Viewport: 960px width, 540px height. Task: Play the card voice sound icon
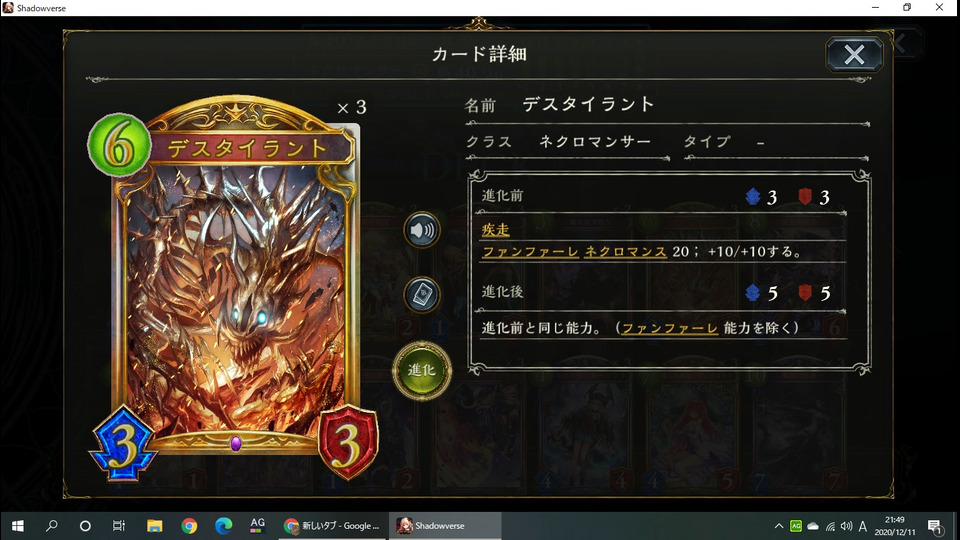(x=422, y=230)
